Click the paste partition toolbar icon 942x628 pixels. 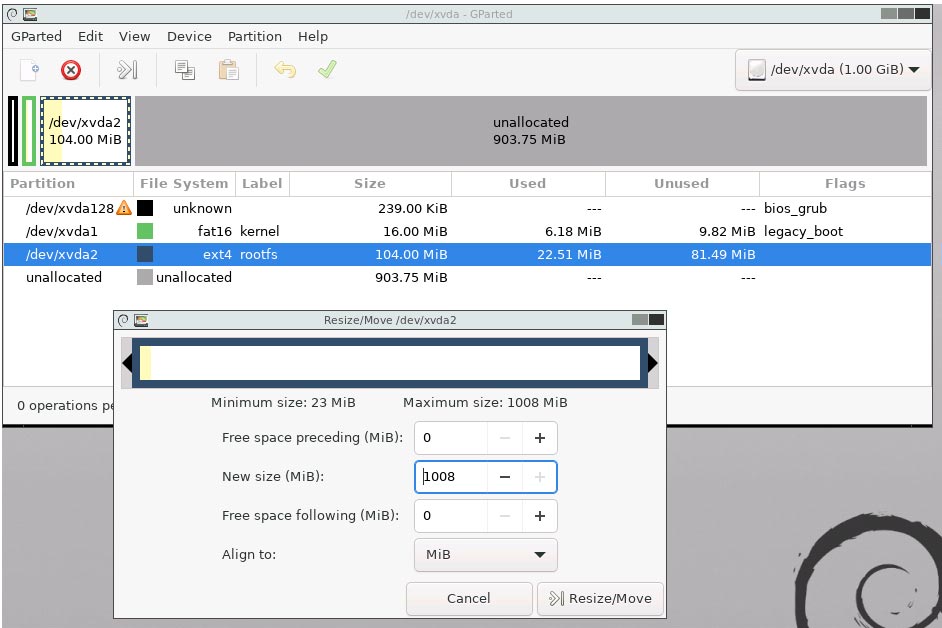[229, 70]
